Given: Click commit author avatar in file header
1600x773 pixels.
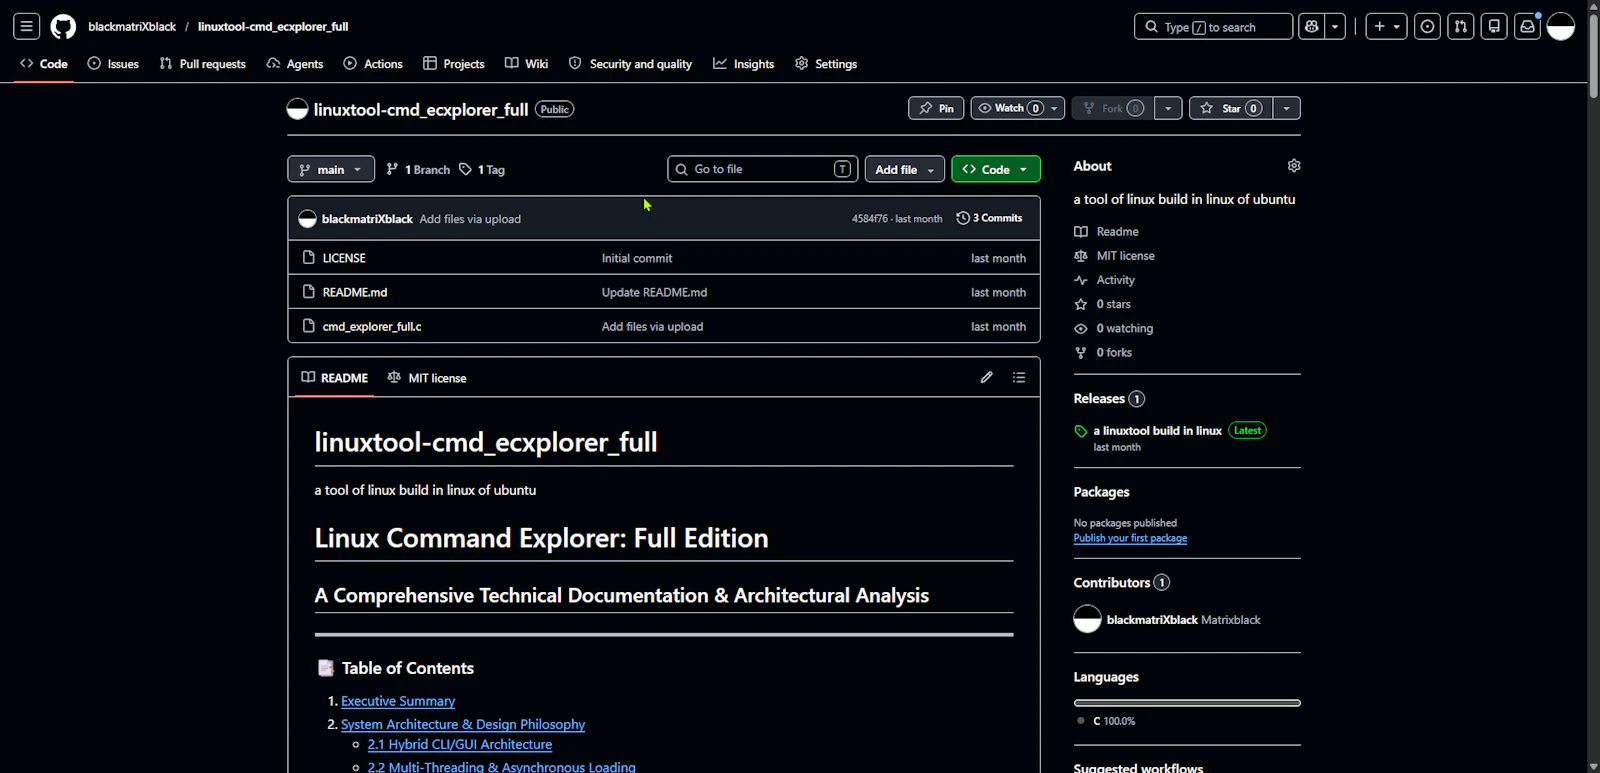Looking at the screenshot, I should tap(308, 219).
